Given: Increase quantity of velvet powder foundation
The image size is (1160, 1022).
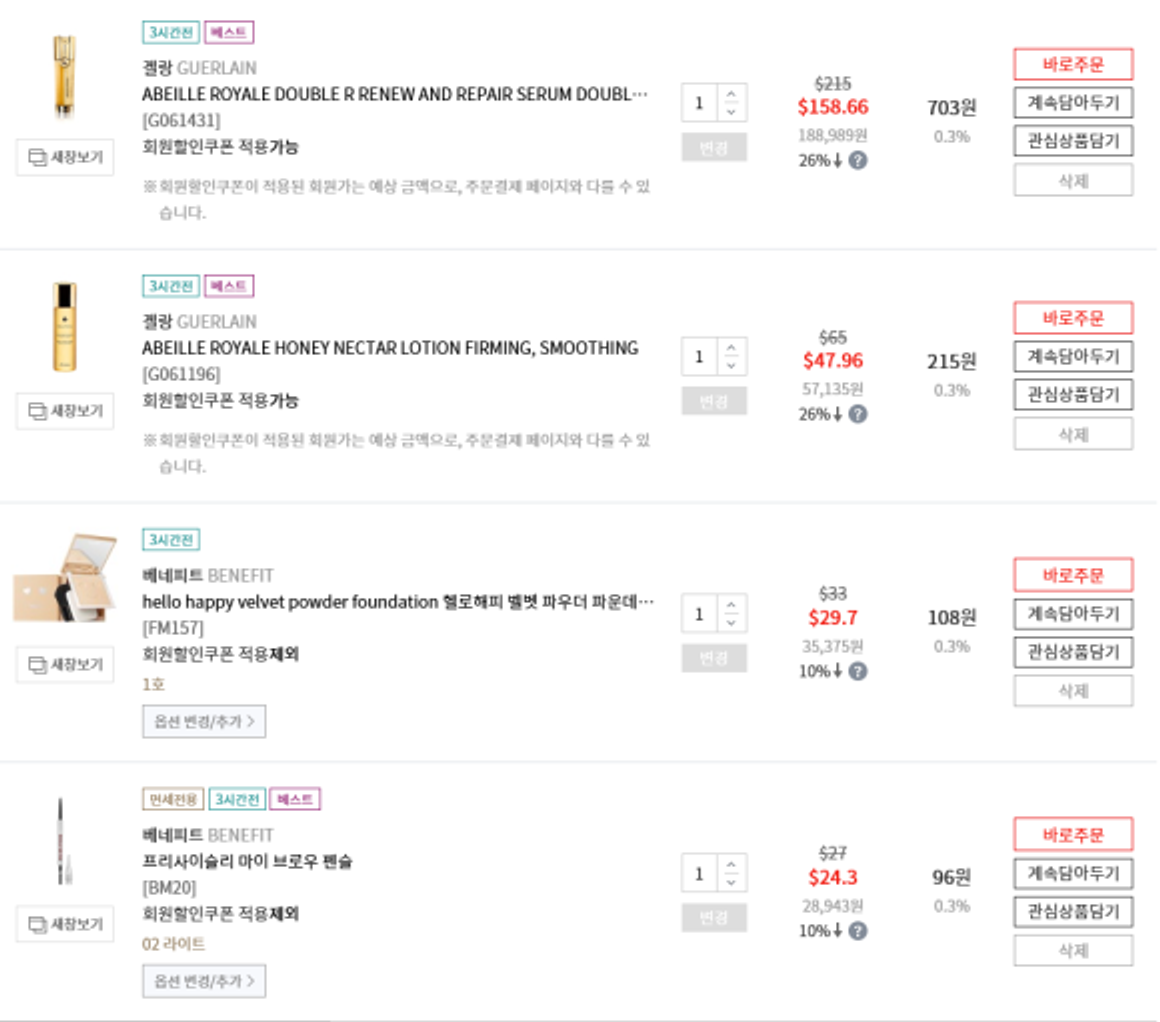Looking at the screenshot, I should point(732,605).
